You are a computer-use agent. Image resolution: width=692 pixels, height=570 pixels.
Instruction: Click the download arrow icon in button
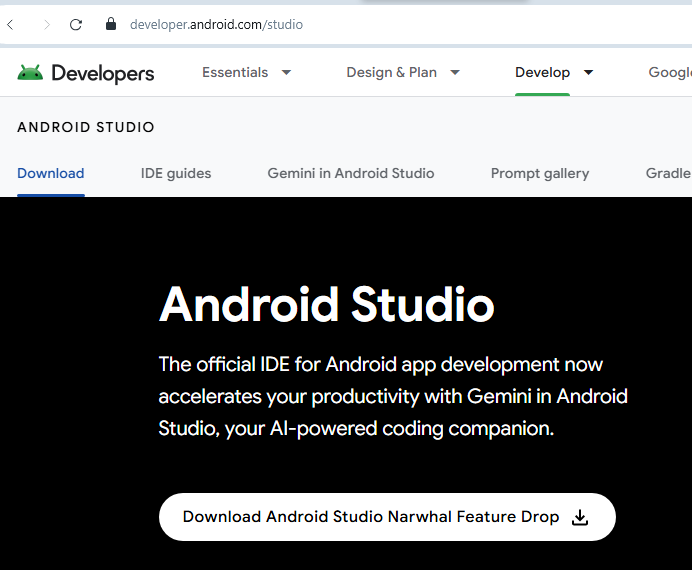[579, 517]
